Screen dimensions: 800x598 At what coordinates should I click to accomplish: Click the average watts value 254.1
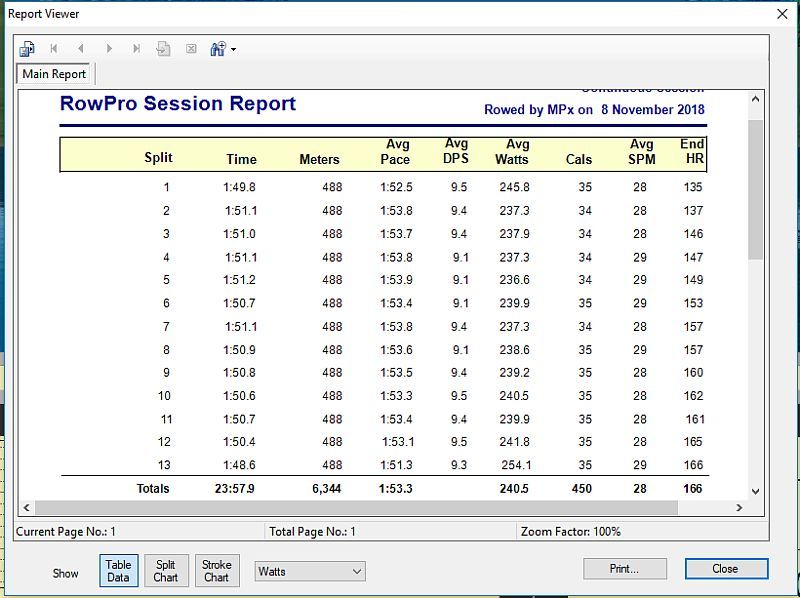[516, 465]
